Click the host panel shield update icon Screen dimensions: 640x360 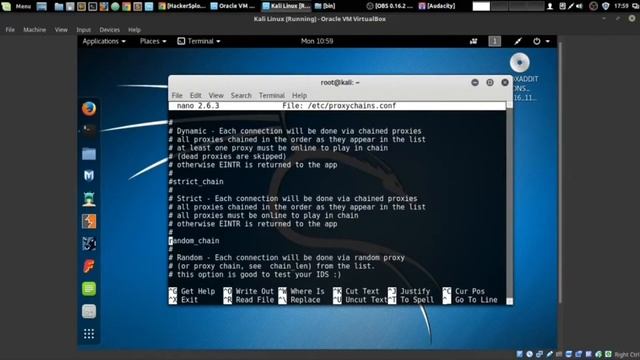pyautogui.click(x=606, y=6)
